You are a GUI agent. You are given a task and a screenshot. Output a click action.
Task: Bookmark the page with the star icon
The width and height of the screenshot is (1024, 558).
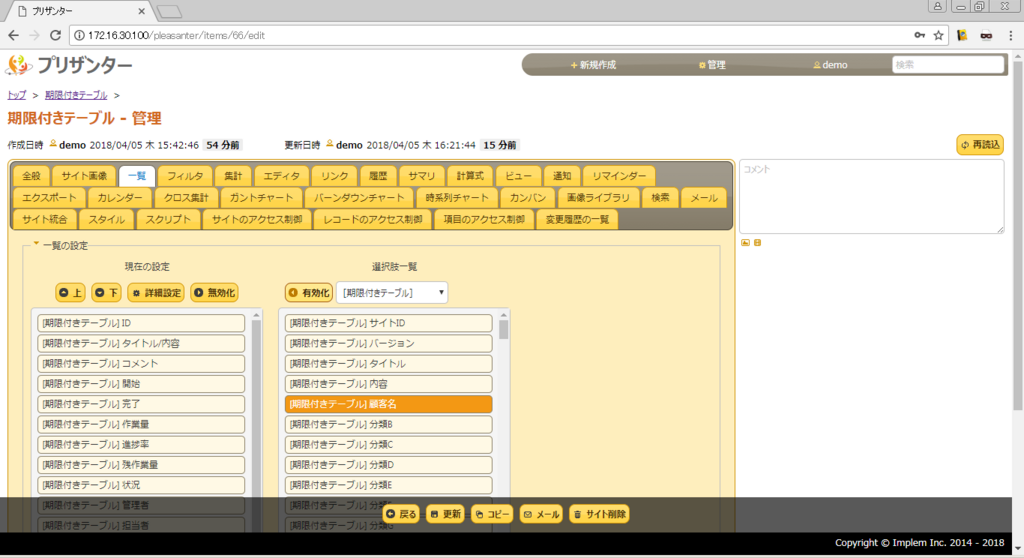tap(938, 35)
